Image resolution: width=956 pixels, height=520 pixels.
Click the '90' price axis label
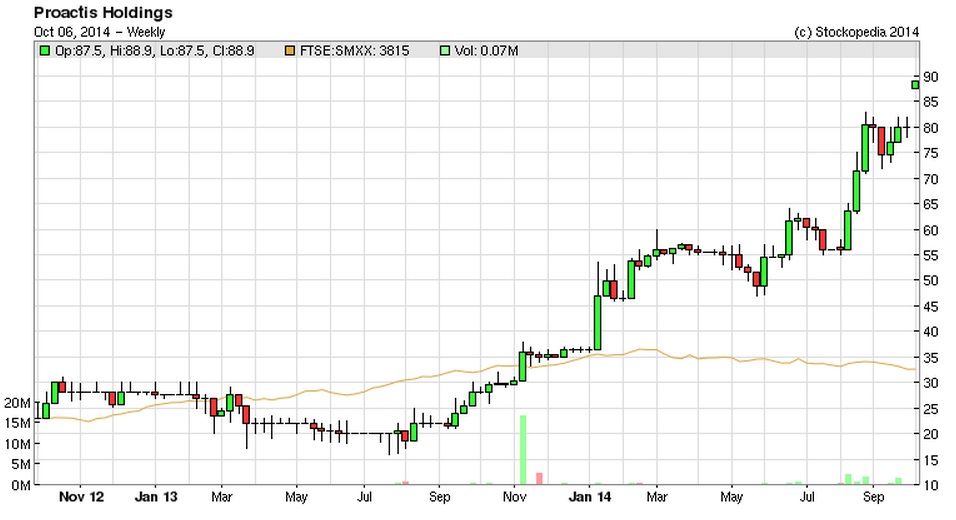coord(930,77)
